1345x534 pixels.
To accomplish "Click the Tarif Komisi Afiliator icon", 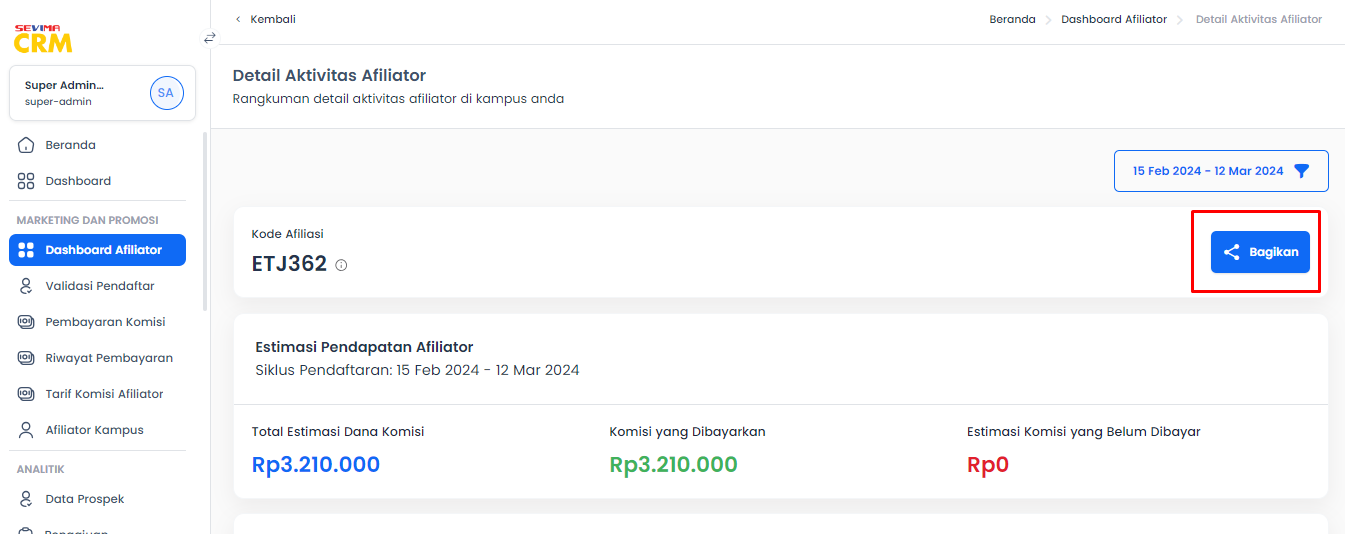I will click(x=27, y=394).
